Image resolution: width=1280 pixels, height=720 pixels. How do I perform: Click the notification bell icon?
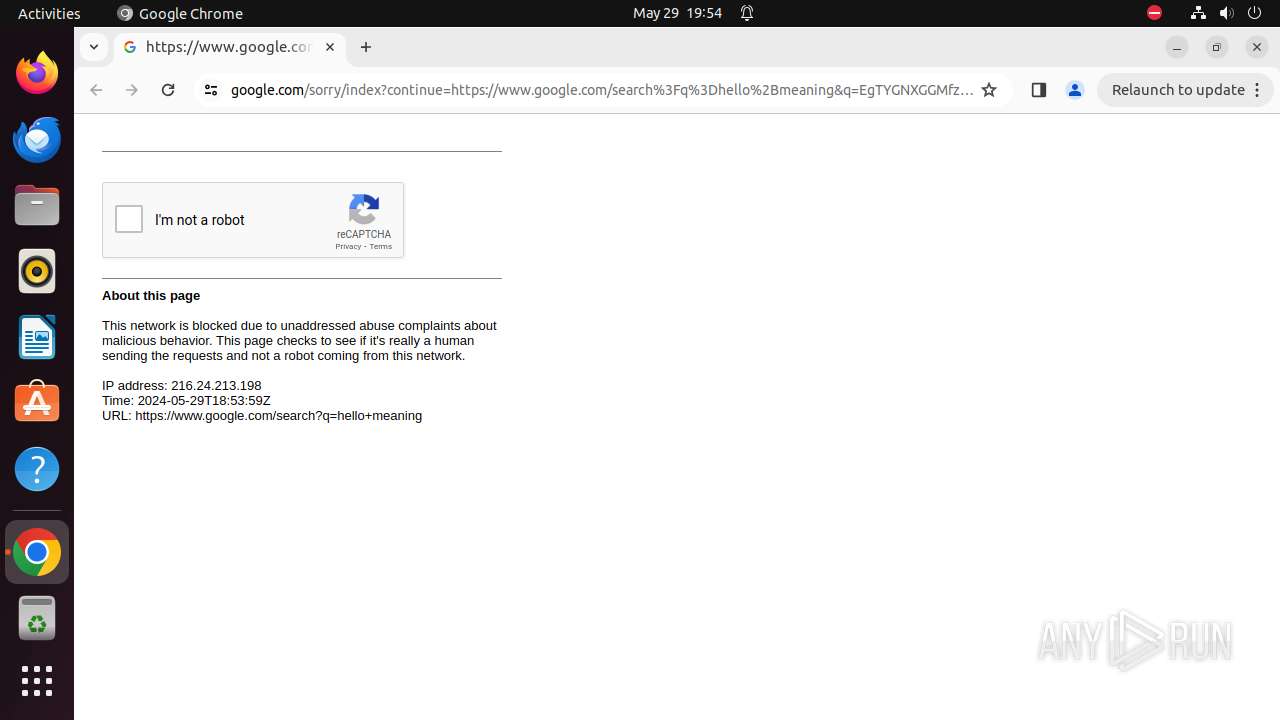(747, 13)
